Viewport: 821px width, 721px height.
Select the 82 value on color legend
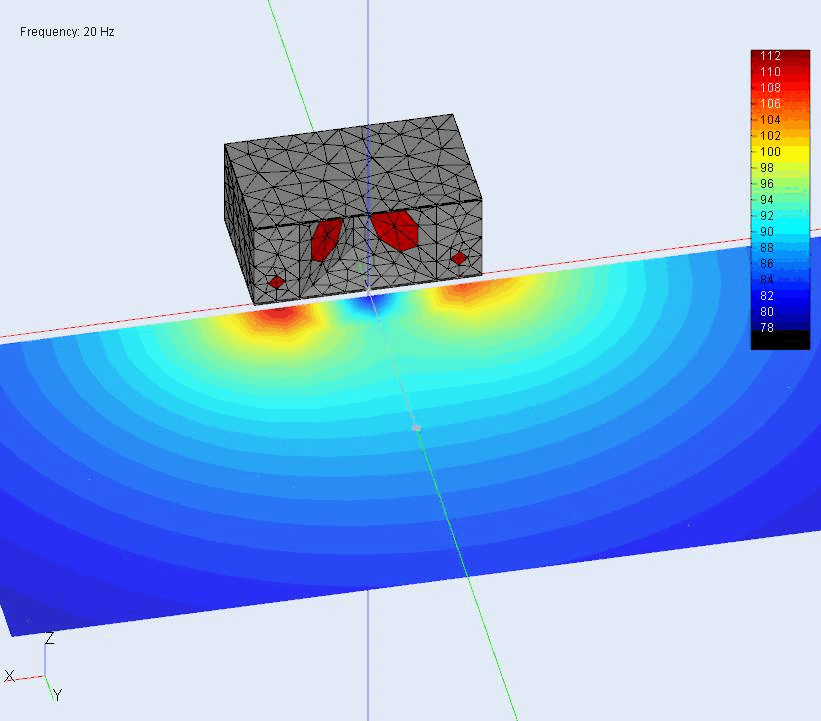[x=767, y=296]
